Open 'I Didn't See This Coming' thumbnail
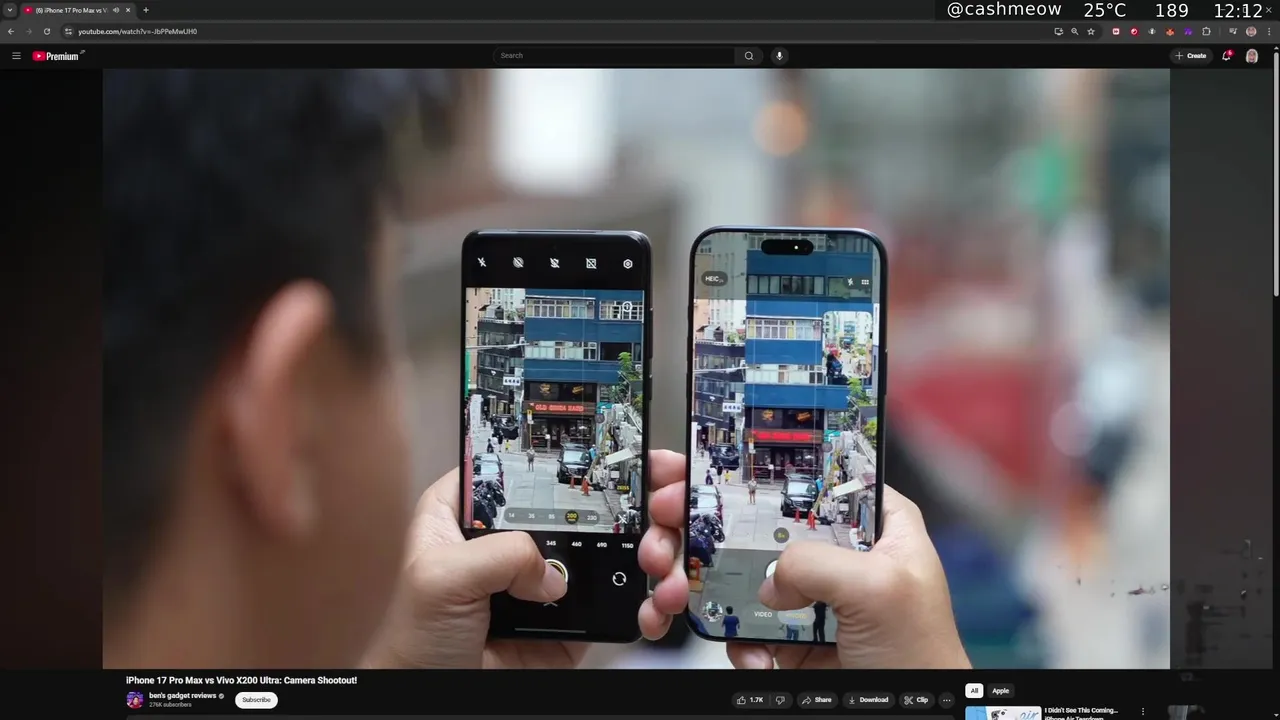Screen dimensions: 1280x720 [x=1003, y=713]
